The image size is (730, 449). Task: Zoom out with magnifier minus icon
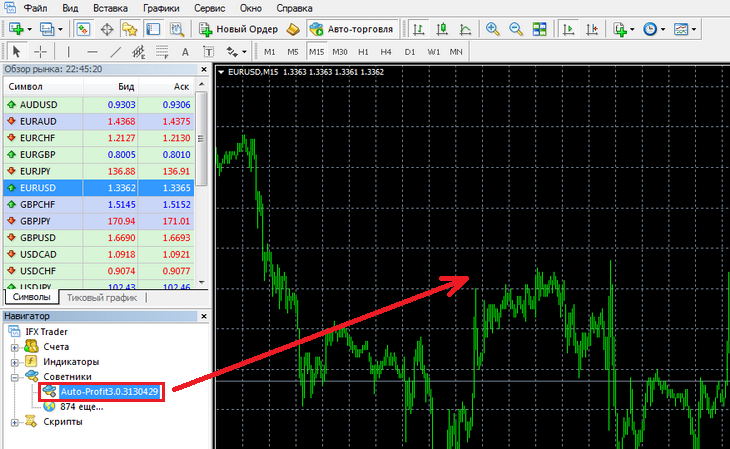(516, 29)
